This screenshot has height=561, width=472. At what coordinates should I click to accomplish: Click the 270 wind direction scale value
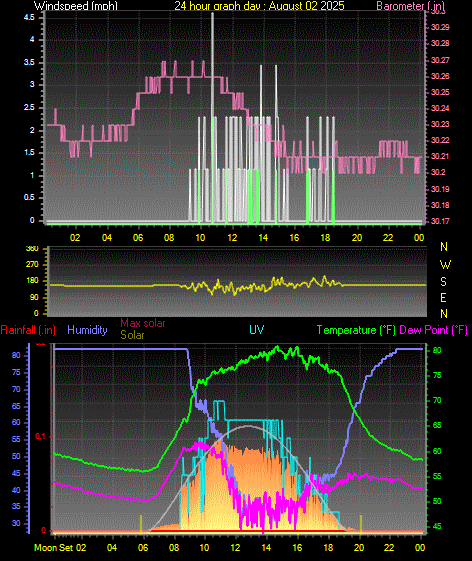(32, 265)
